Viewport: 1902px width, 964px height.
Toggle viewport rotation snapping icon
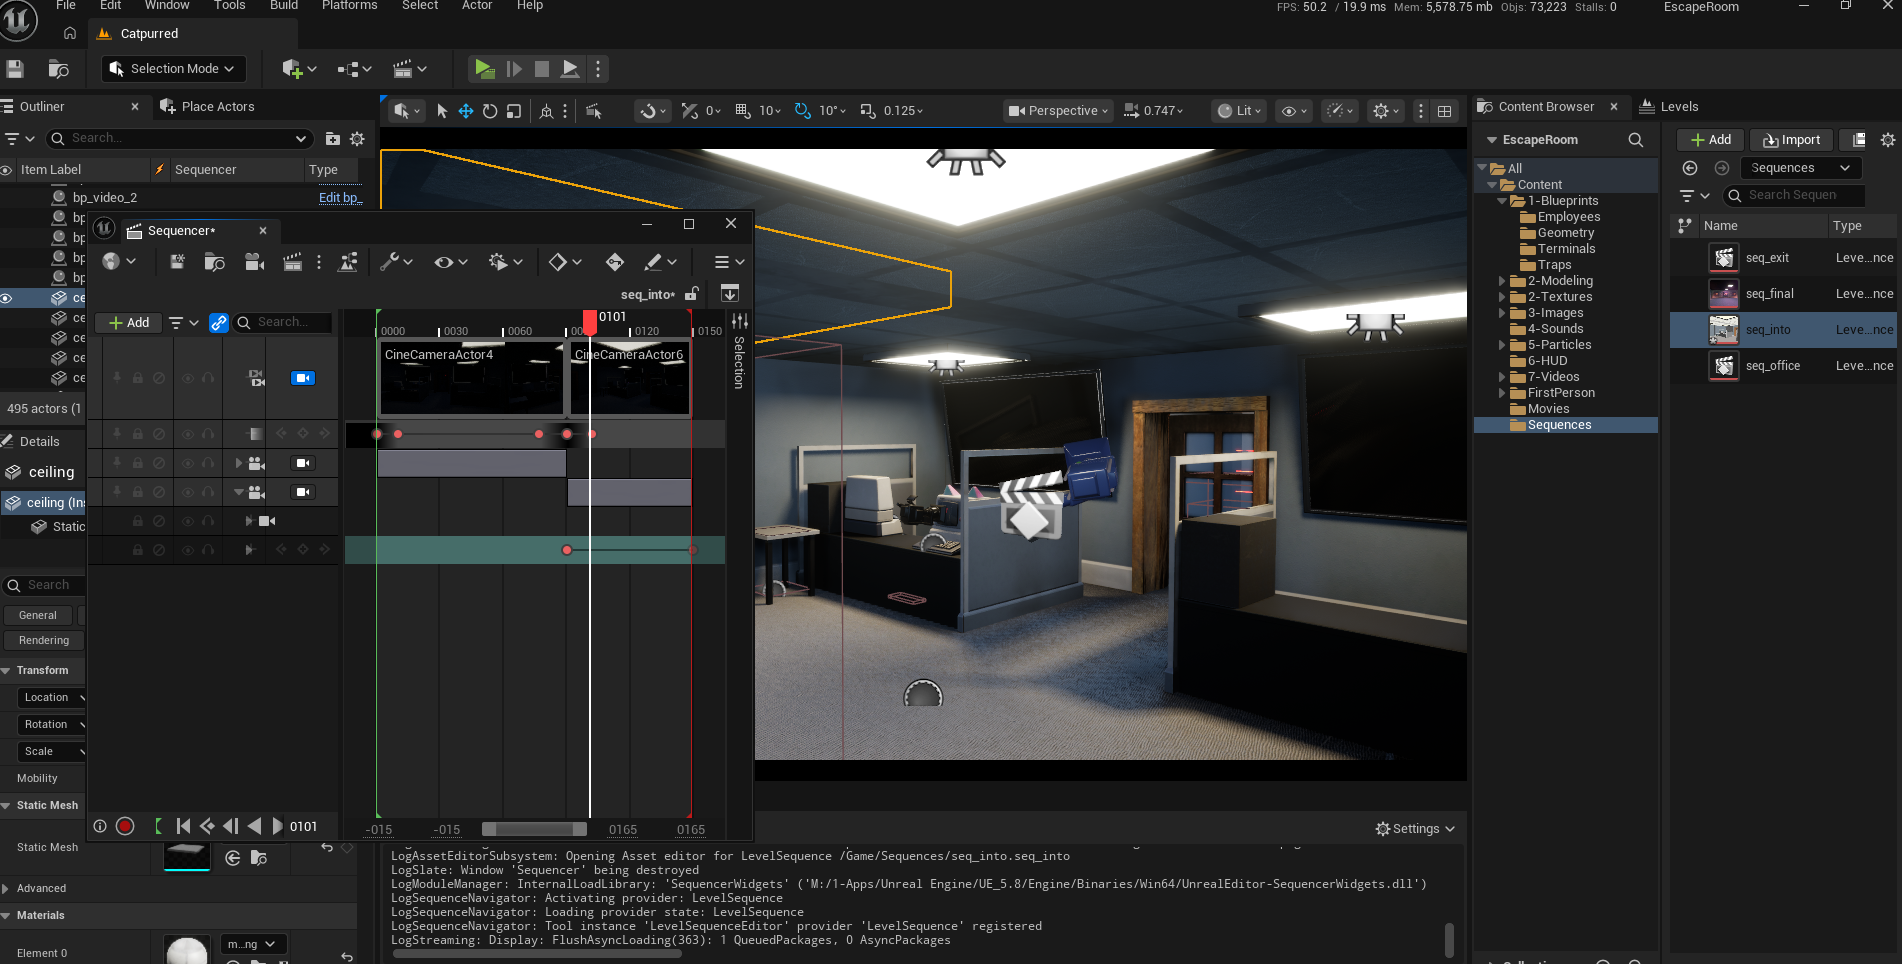802,111
